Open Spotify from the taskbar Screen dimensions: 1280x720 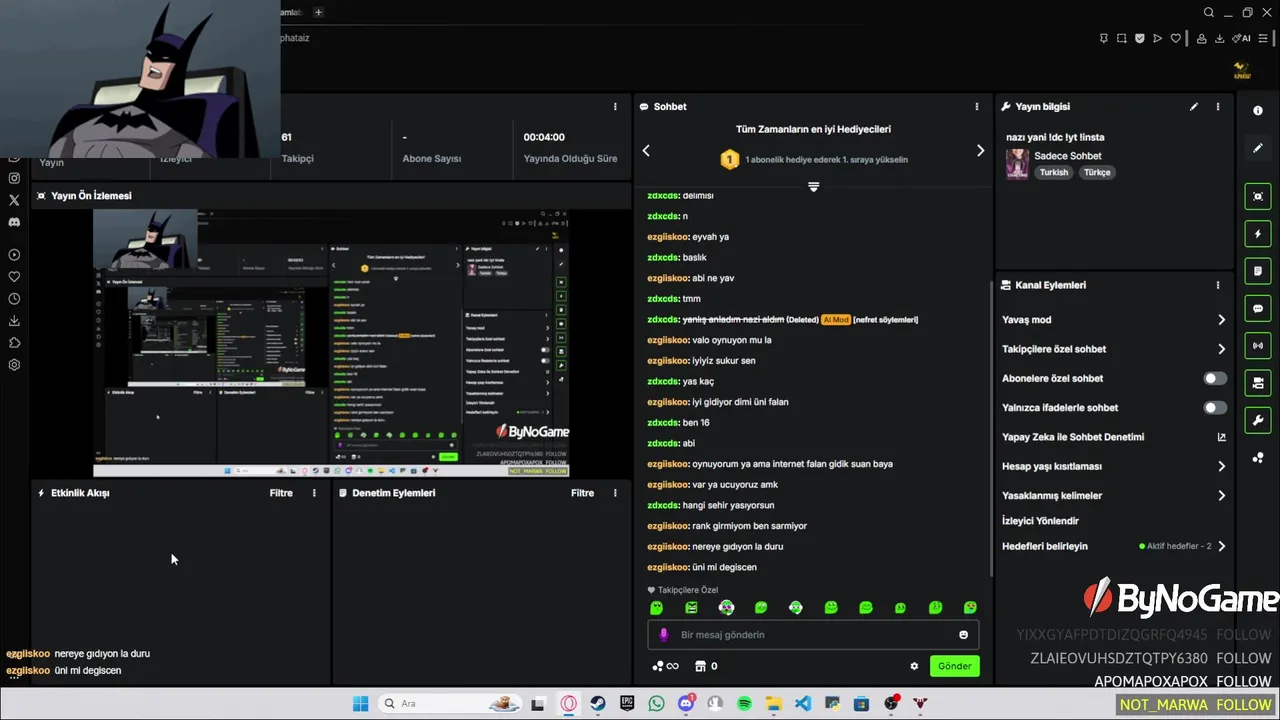point(744,704)
